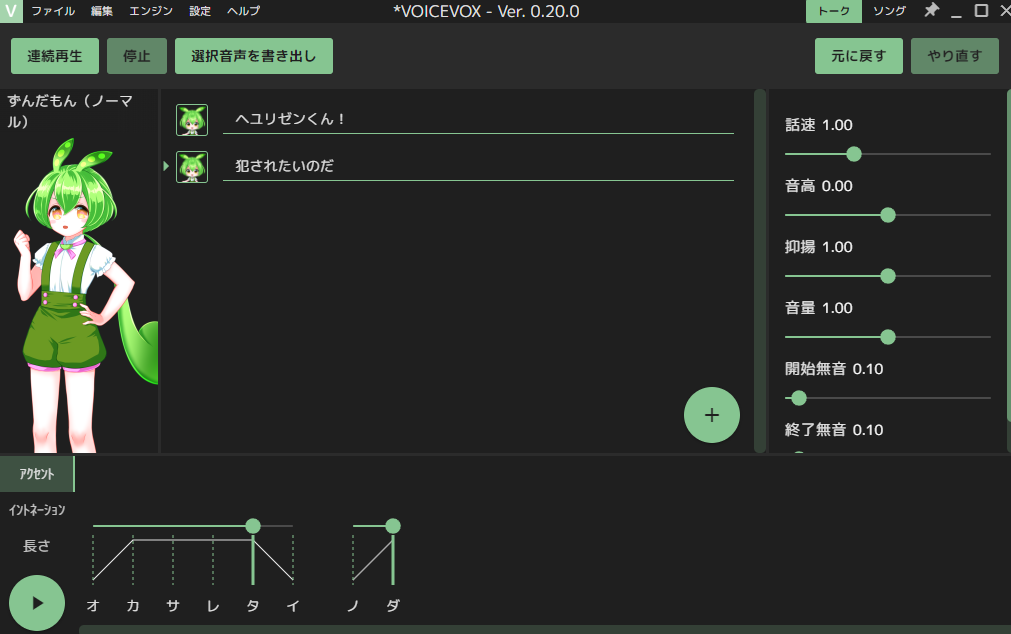The image size is (1011, 634).
Task: Close the VOICEVOX window
Action: [1004, 10]
